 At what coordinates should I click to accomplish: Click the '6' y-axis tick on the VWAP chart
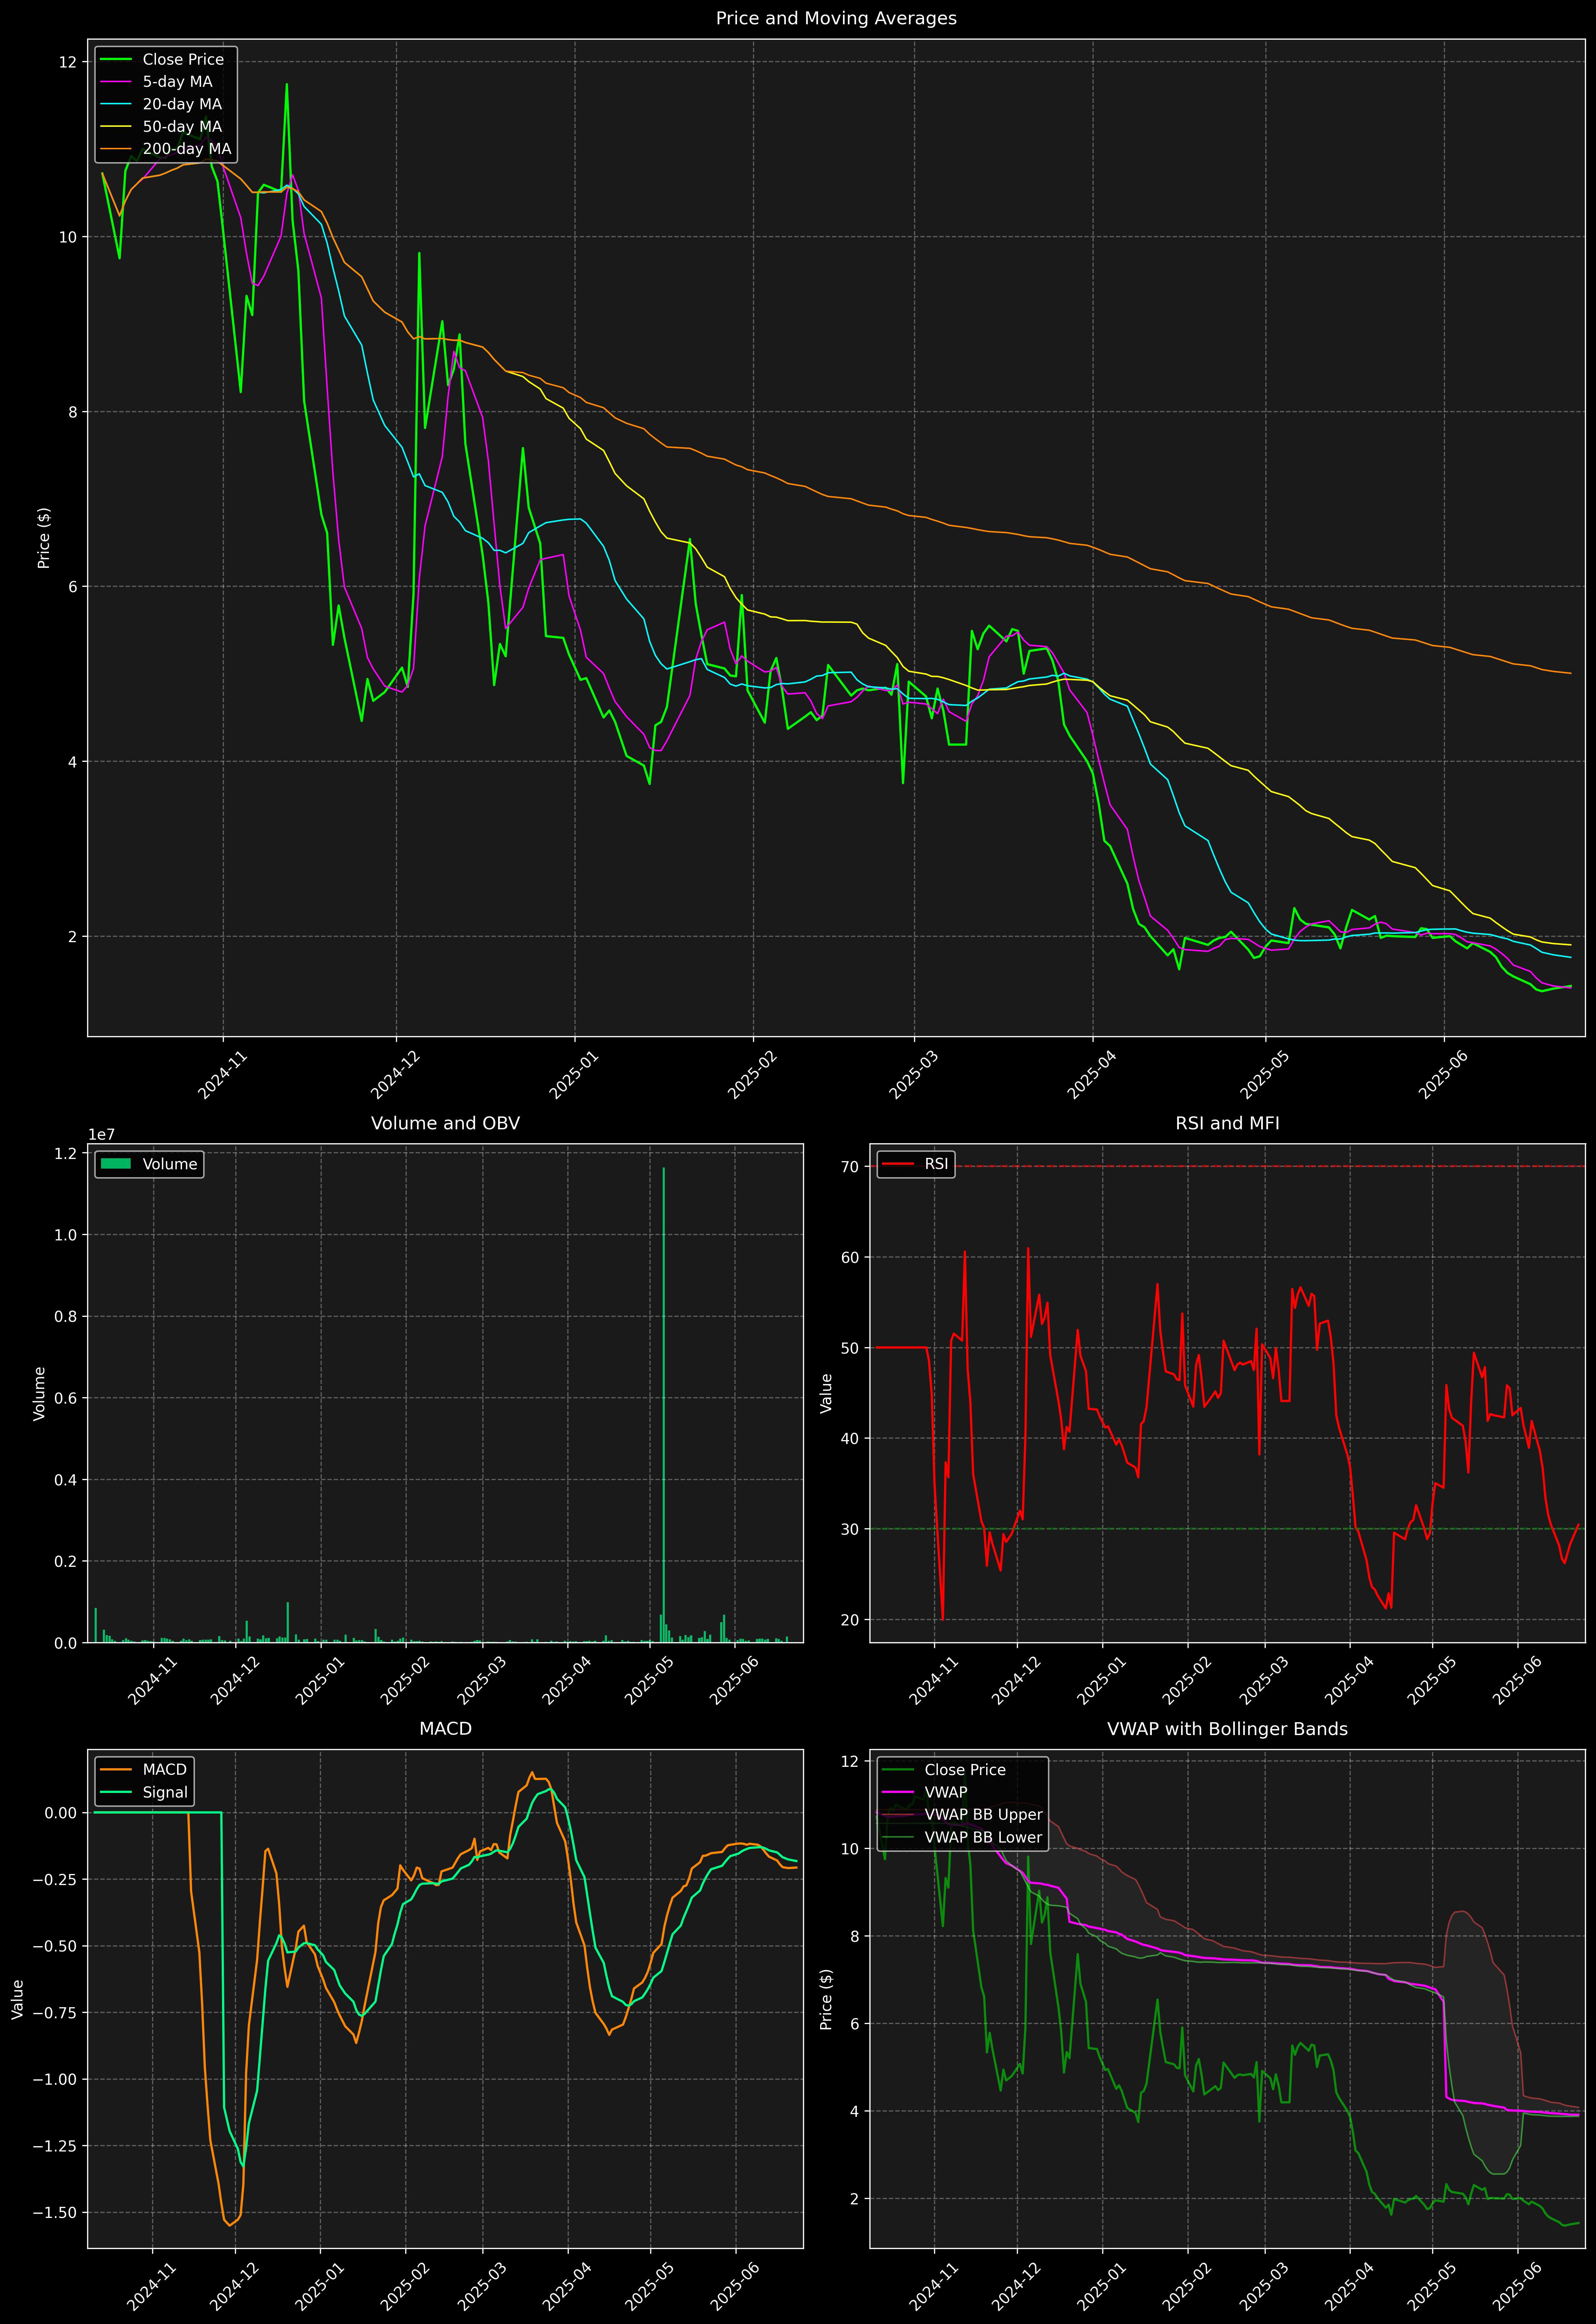tap(855, 2024)
